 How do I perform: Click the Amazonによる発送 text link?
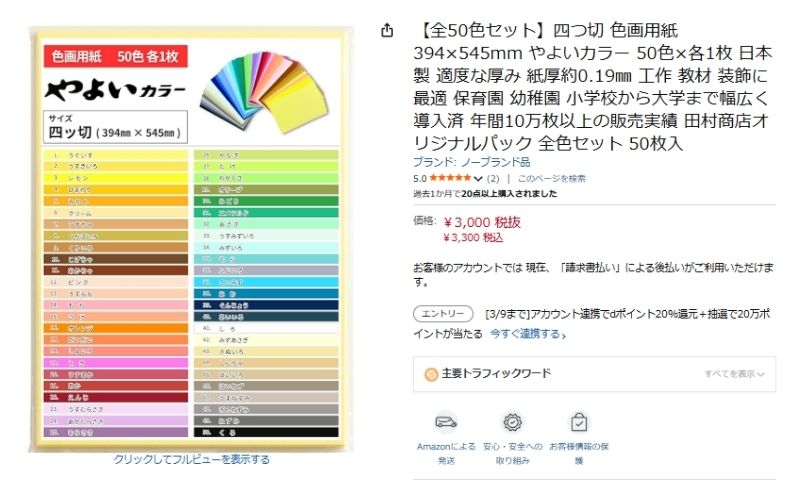pyautogui.click(x=446, y=453)
